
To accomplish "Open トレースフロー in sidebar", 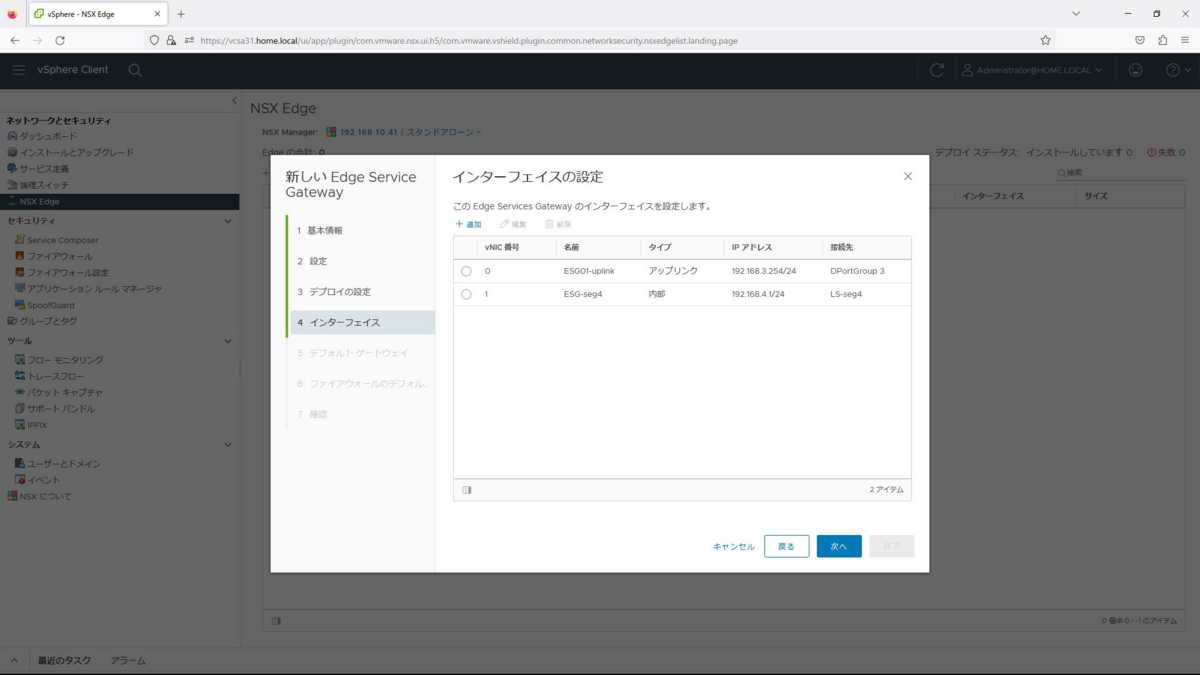I will coord(55,376).
